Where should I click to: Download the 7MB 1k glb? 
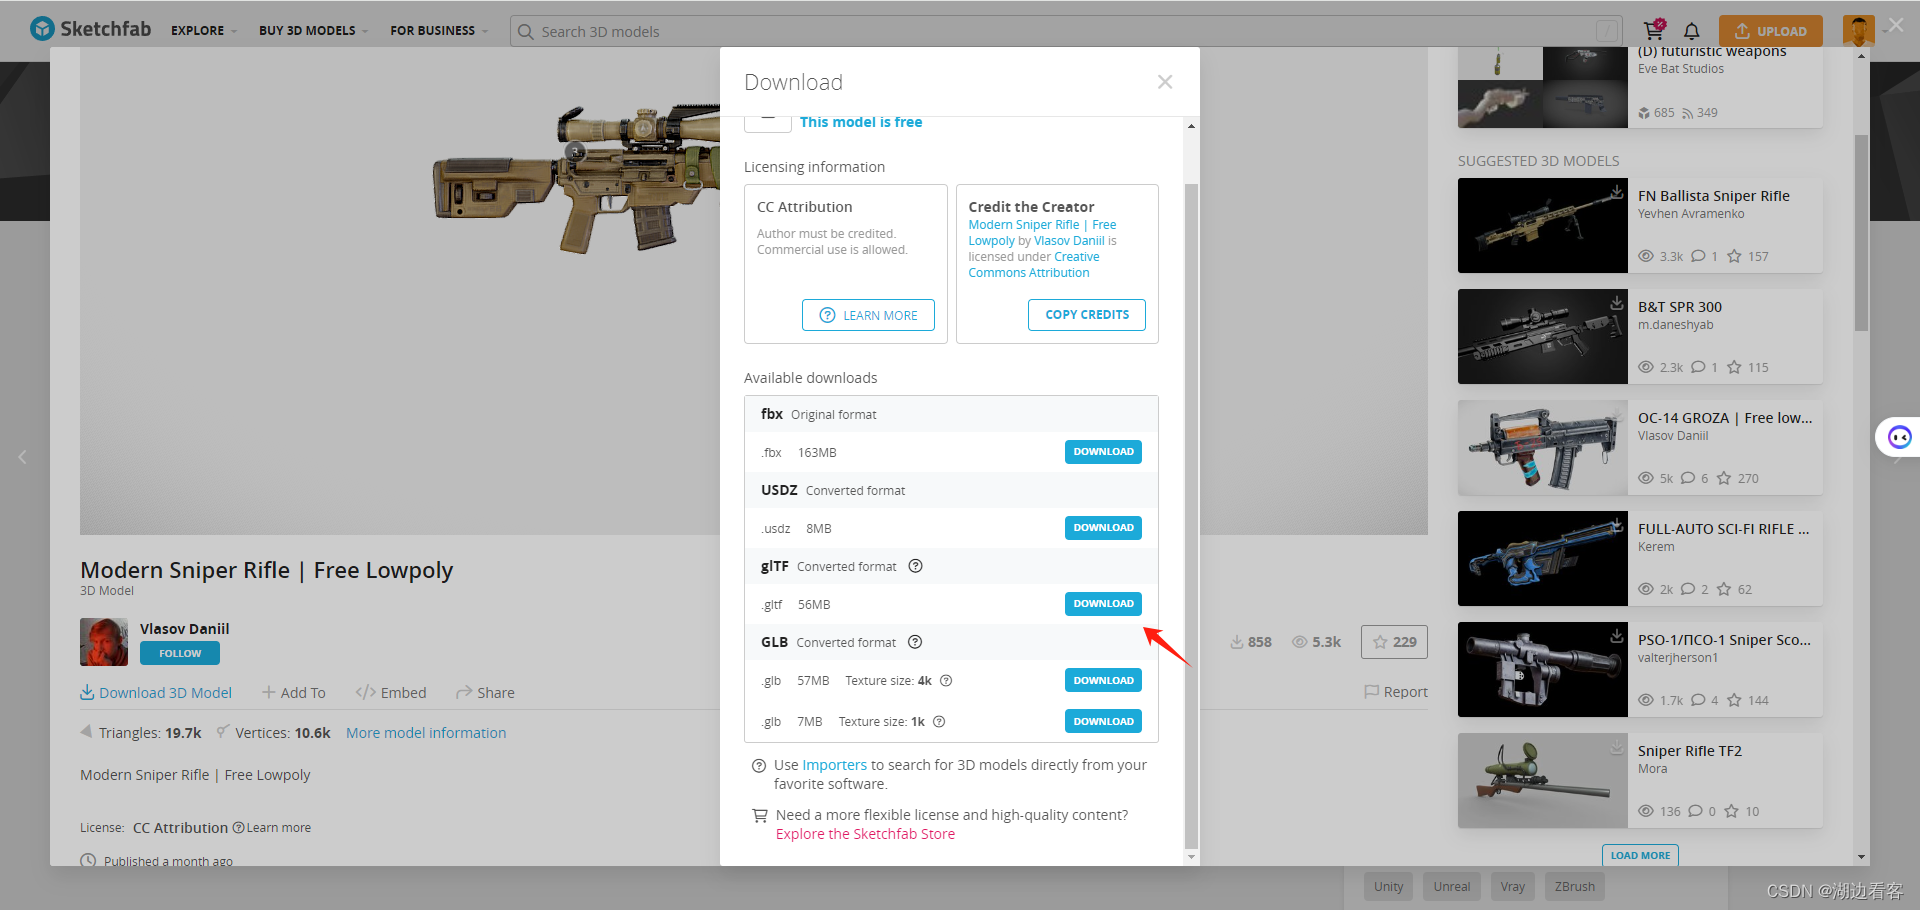coord(1103,722)
